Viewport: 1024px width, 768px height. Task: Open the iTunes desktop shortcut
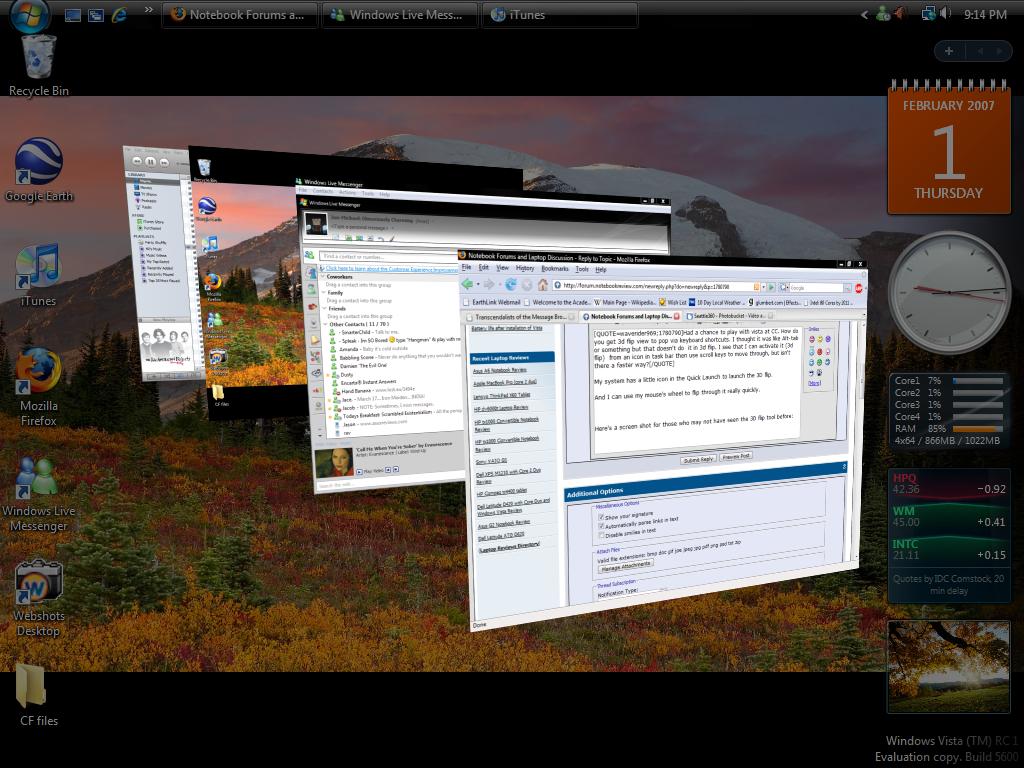(x=39, y=275)
